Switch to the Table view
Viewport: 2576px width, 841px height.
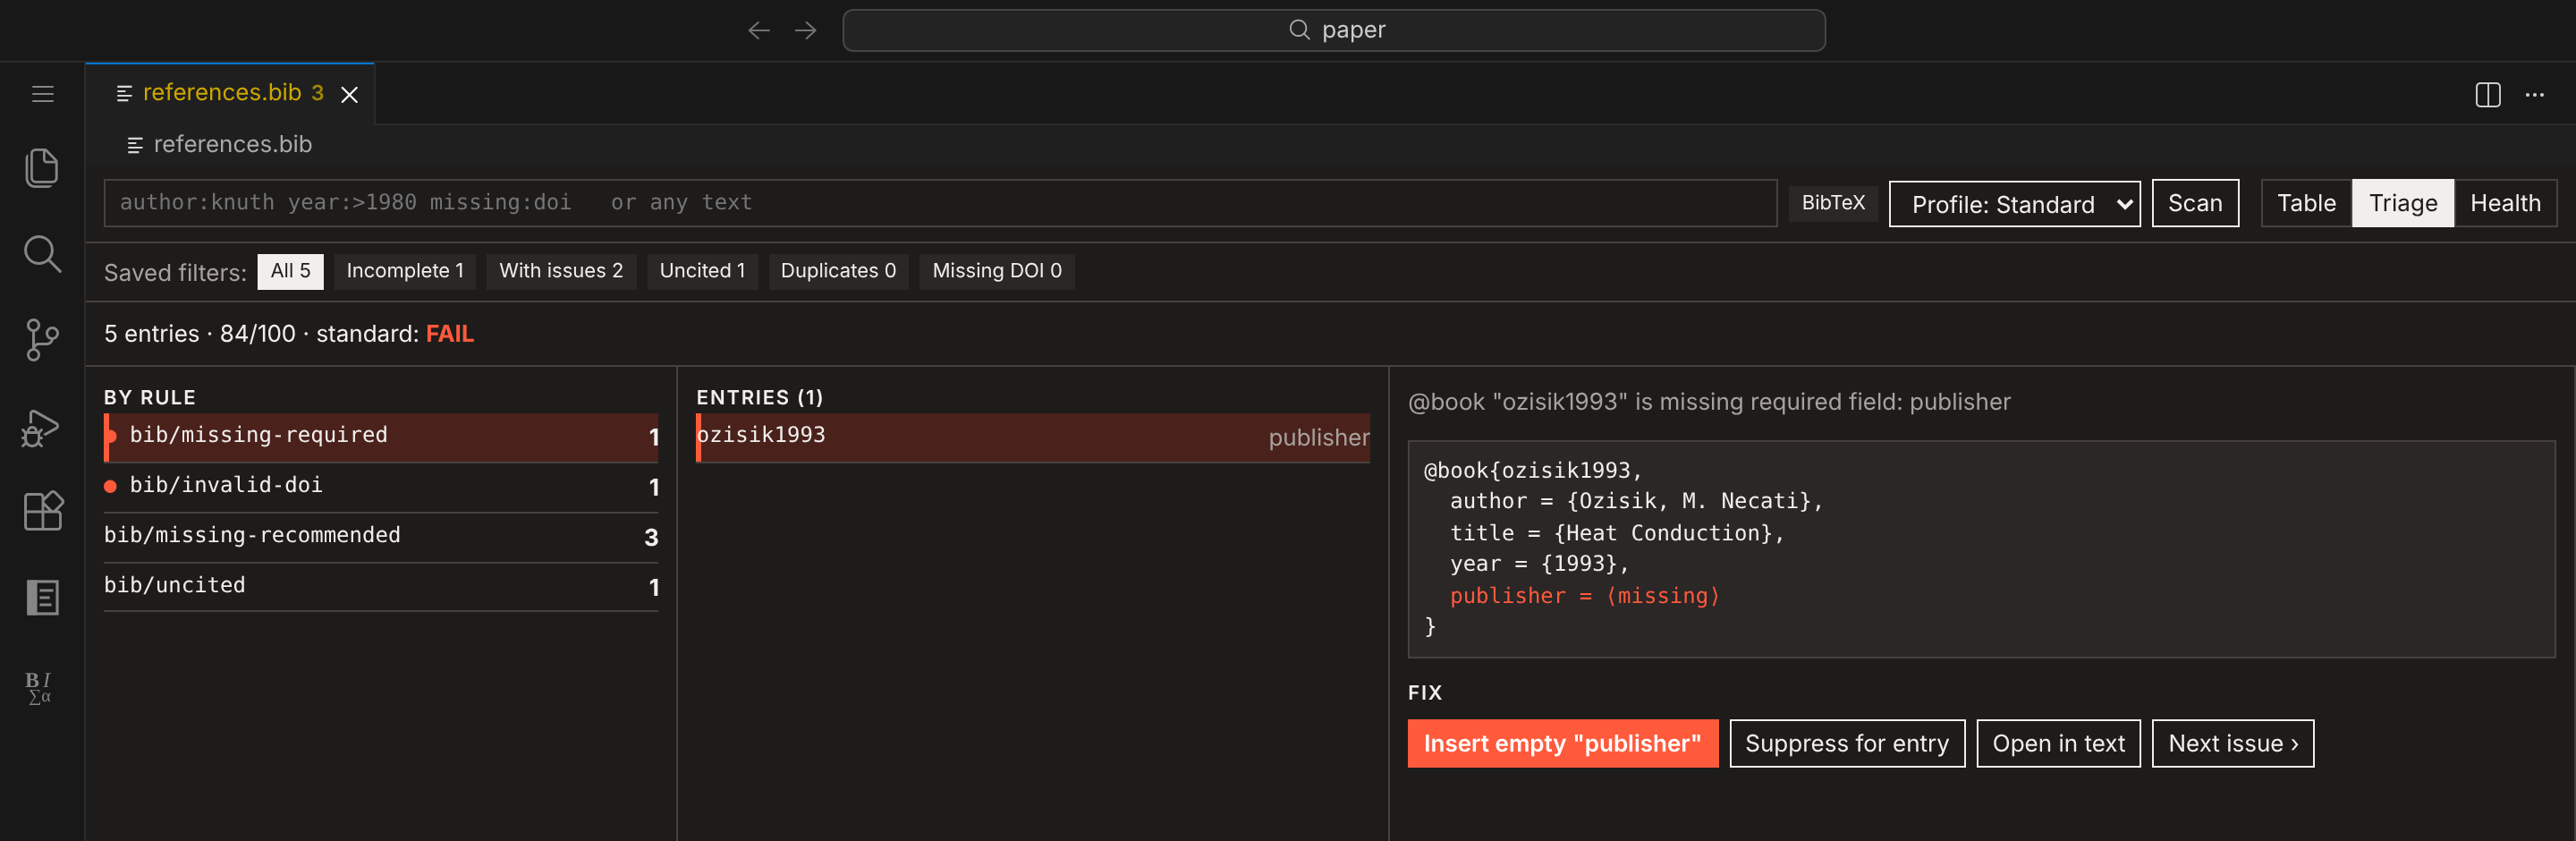[2306, 203]
